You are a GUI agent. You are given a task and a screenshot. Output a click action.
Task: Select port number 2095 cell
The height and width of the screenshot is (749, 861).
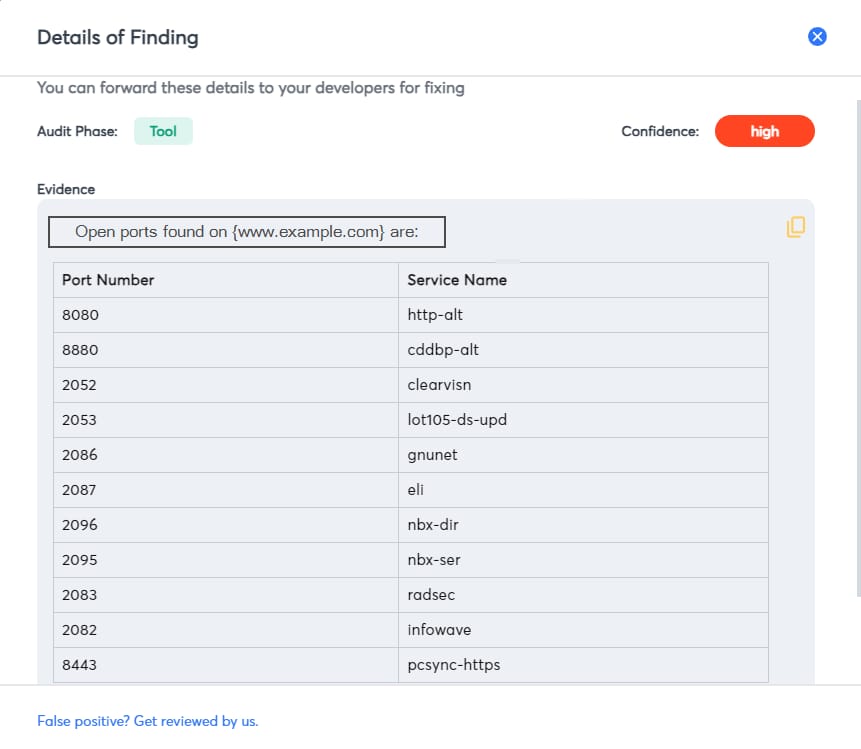[226, 560]
